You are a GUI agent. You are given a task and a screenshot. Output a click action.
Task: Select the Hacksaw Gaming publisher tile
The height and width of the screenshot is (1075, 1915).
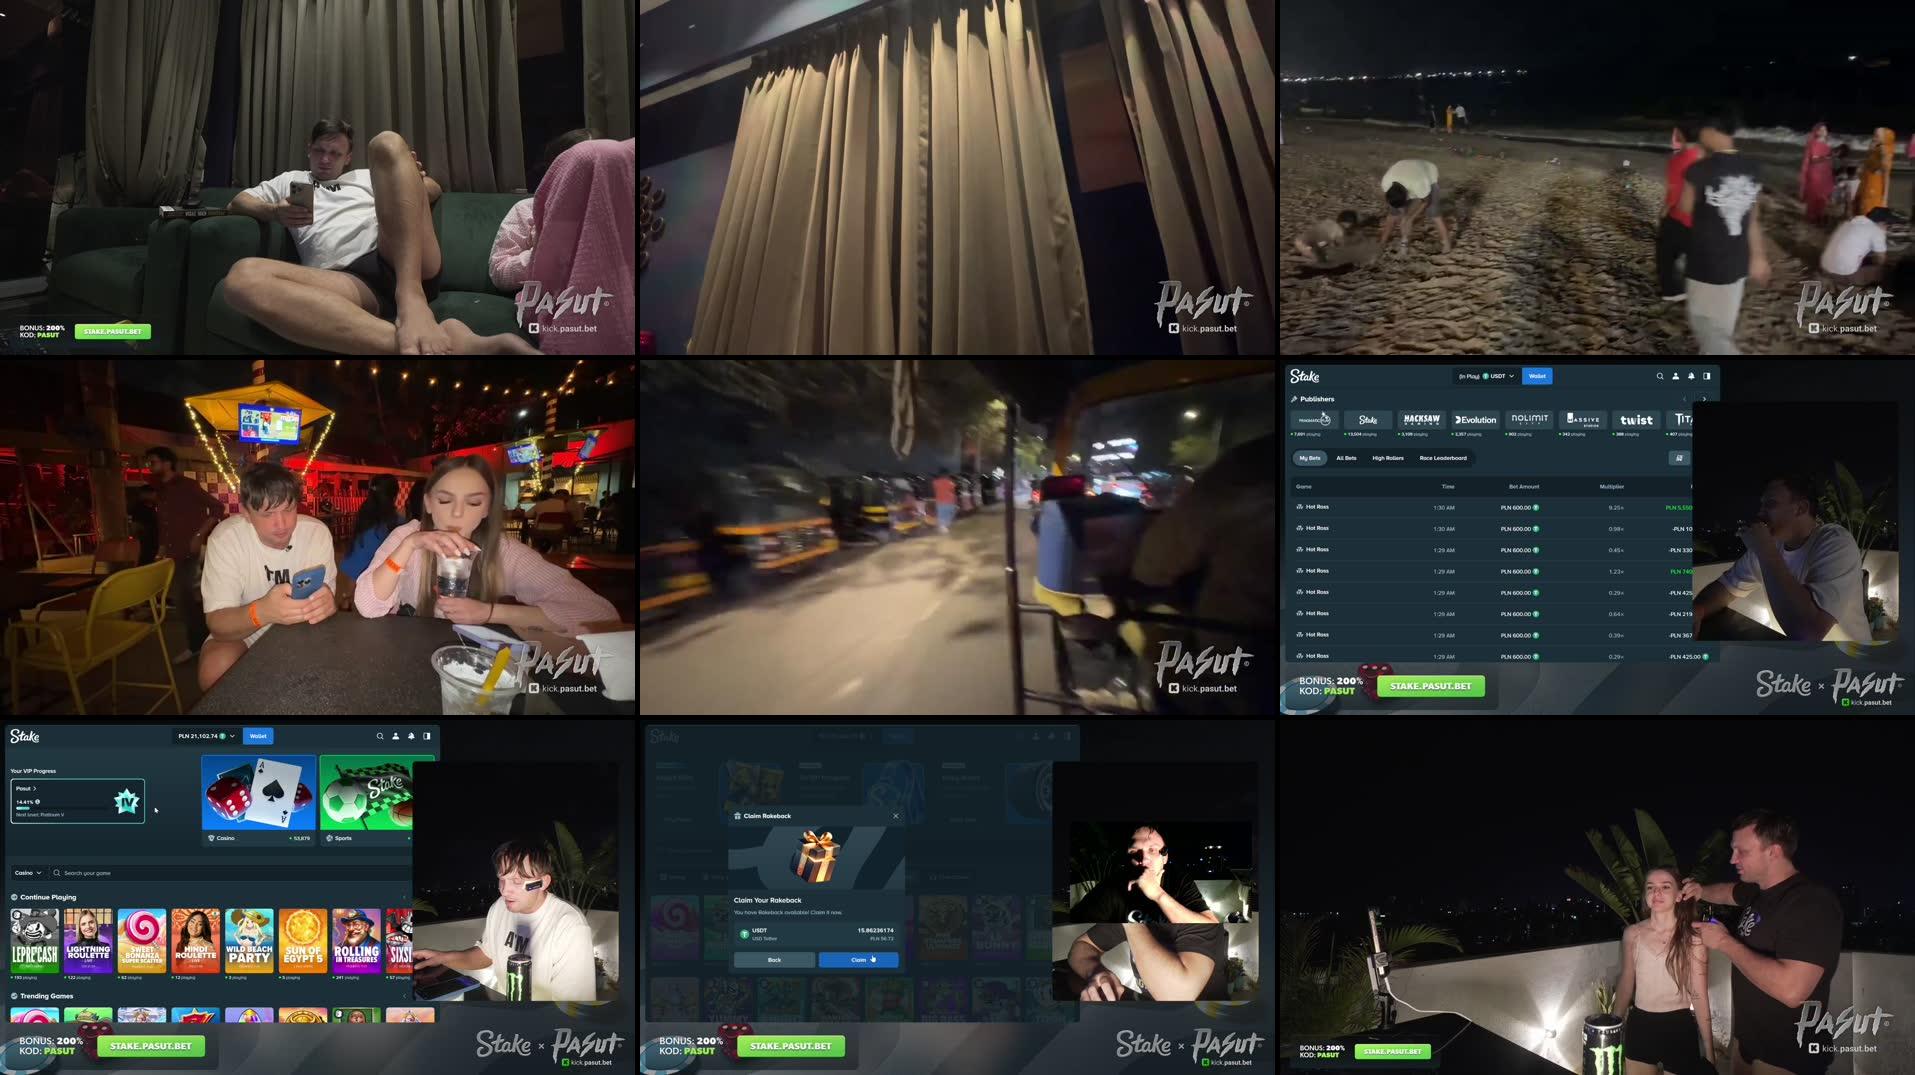pyautogui.click(x=1422, y=420)
